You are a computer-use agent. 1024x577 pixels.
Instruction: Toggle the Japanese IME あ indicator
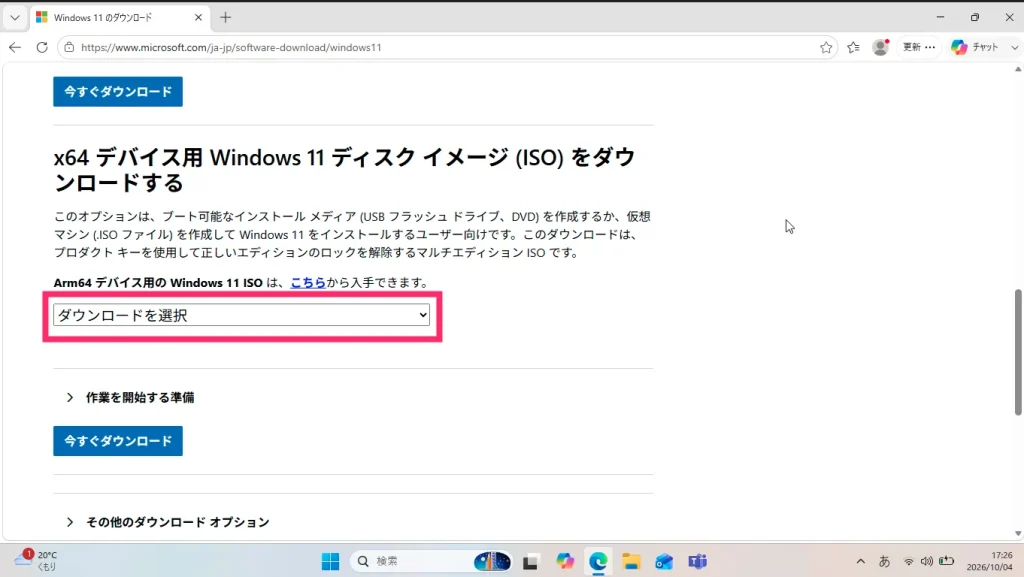884,561
